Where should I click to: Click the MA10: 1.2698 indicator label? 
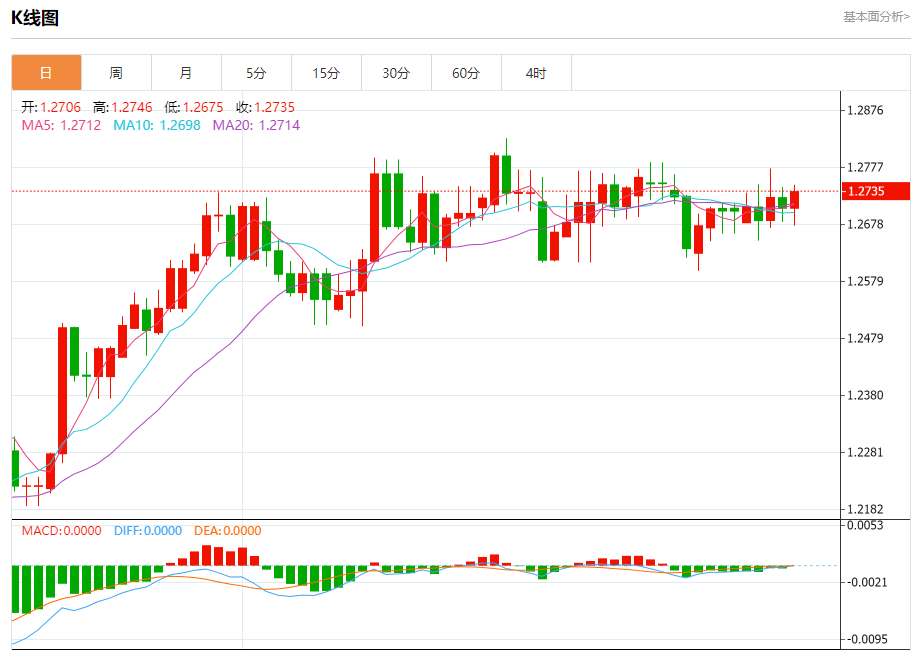[157, 125]
